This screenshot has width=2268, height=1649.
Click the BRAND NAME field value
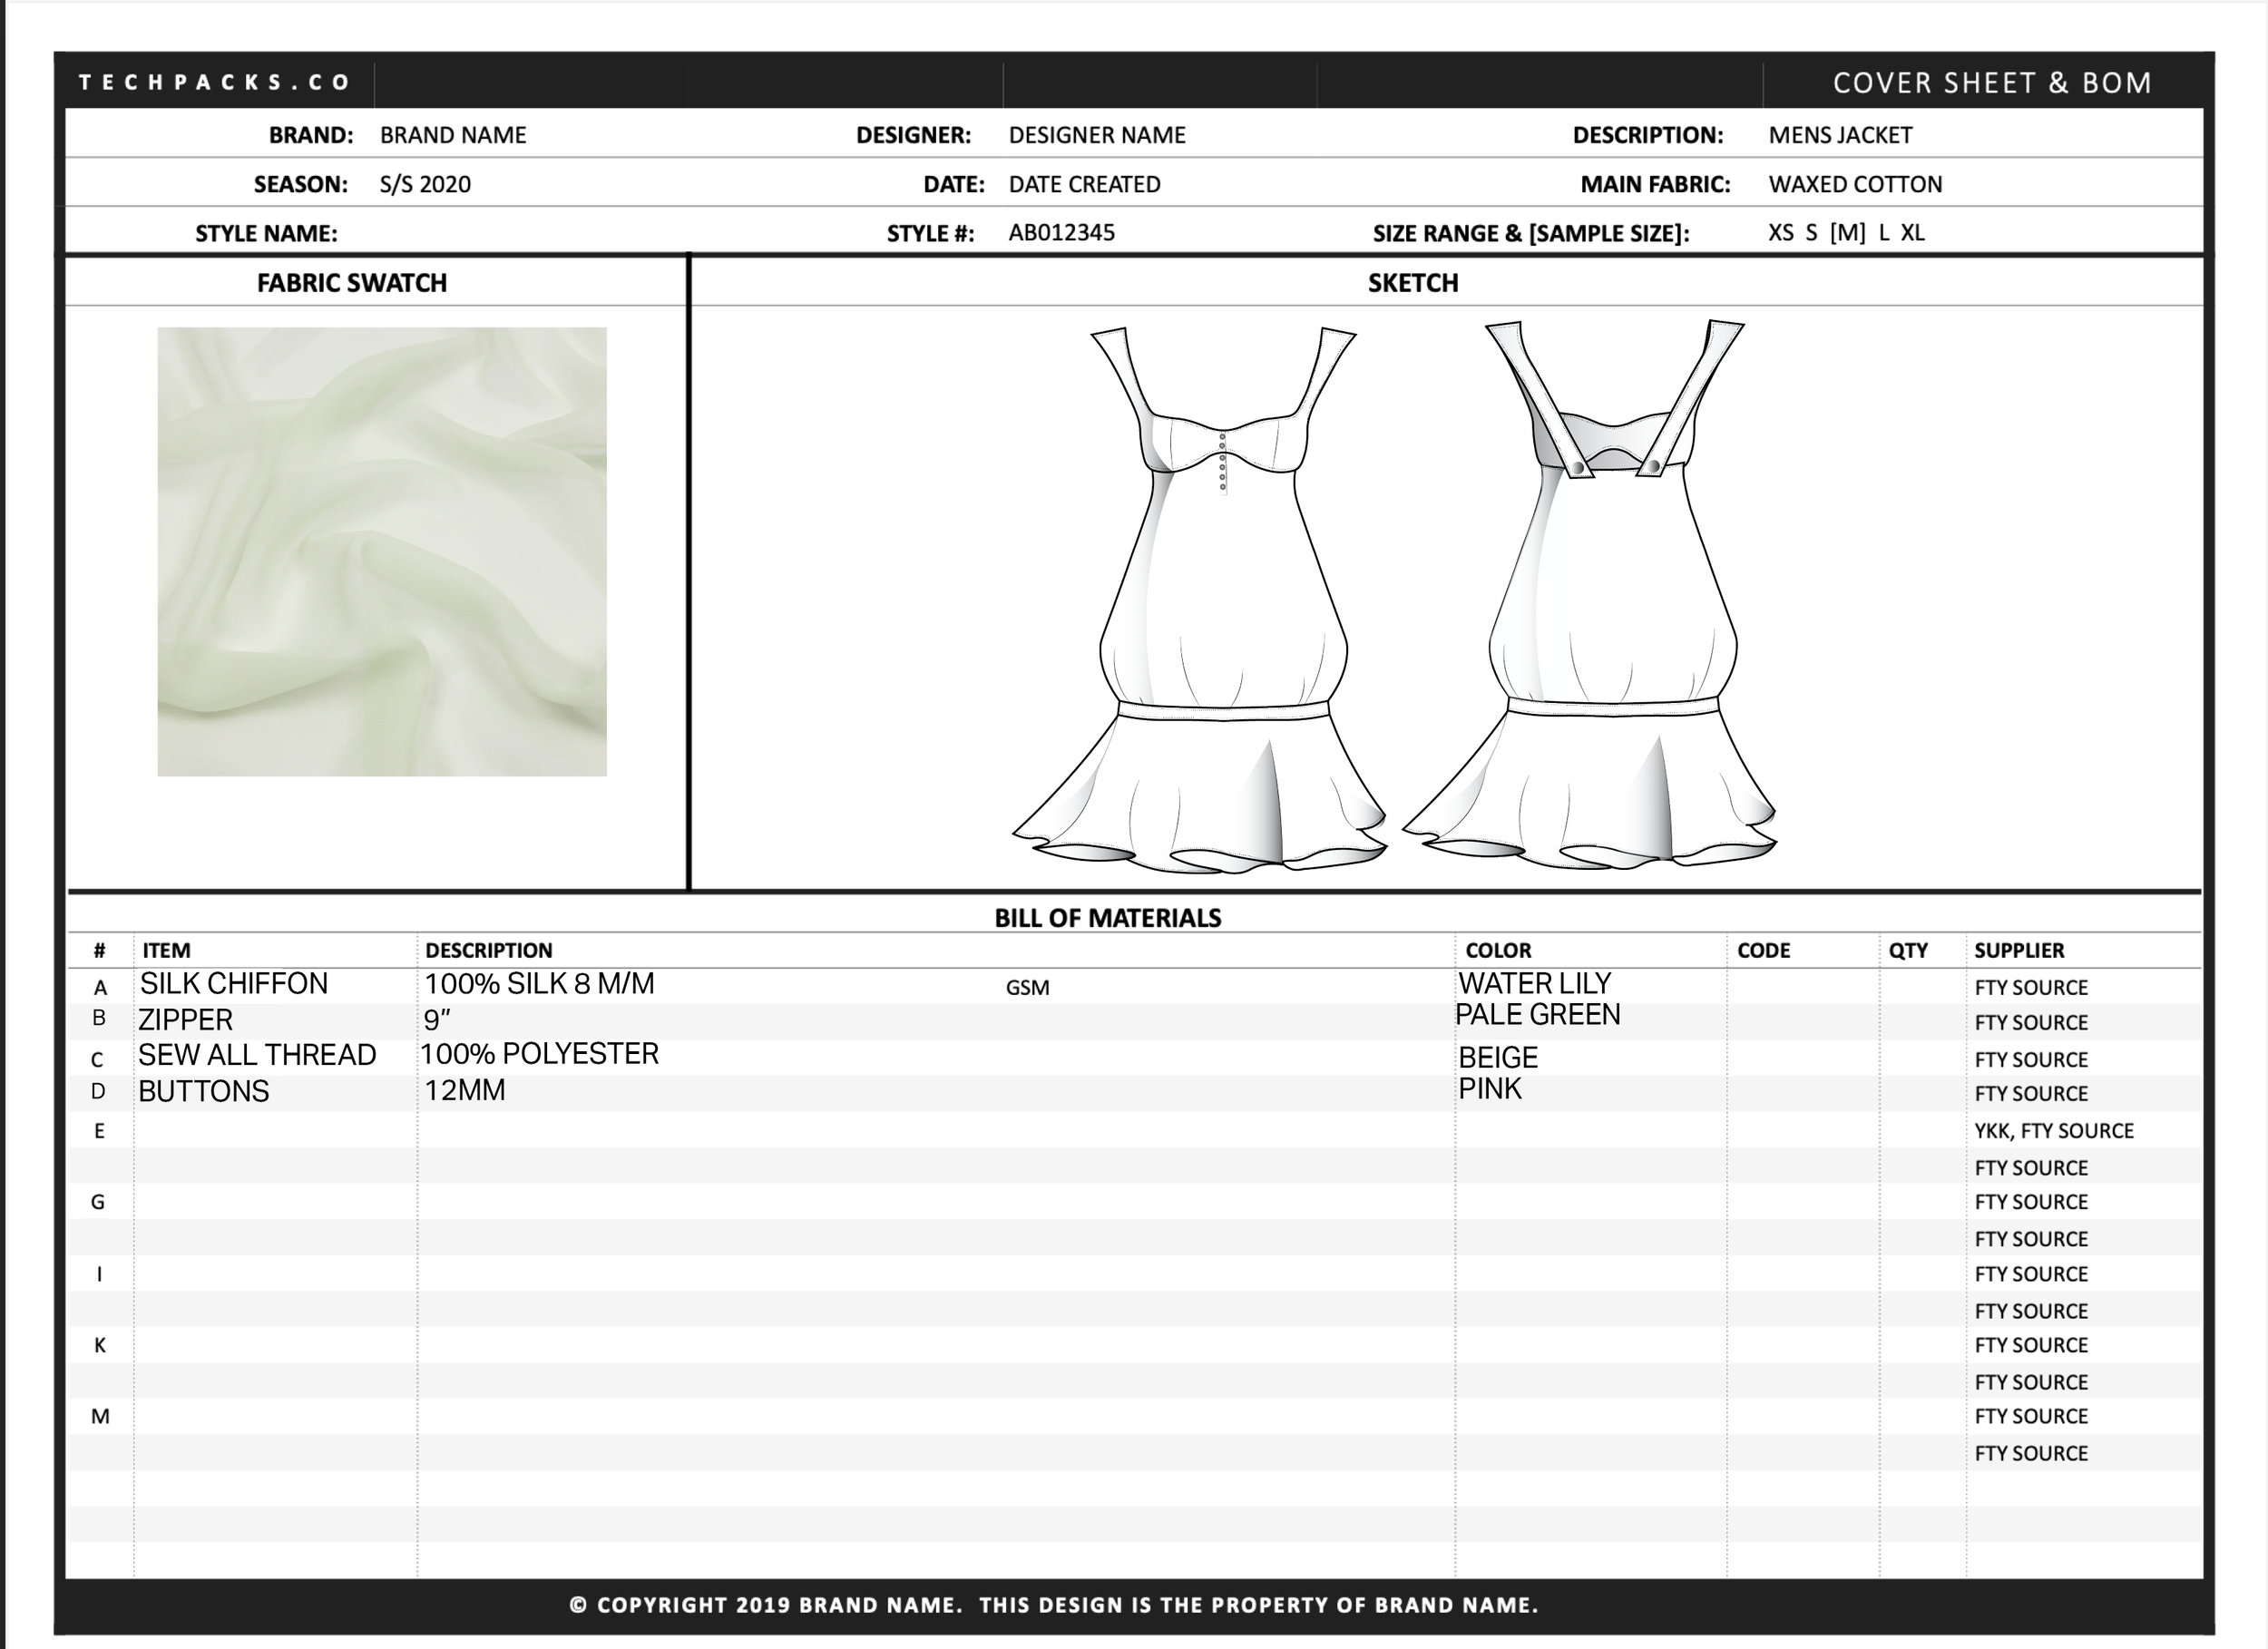coord(452,135)
